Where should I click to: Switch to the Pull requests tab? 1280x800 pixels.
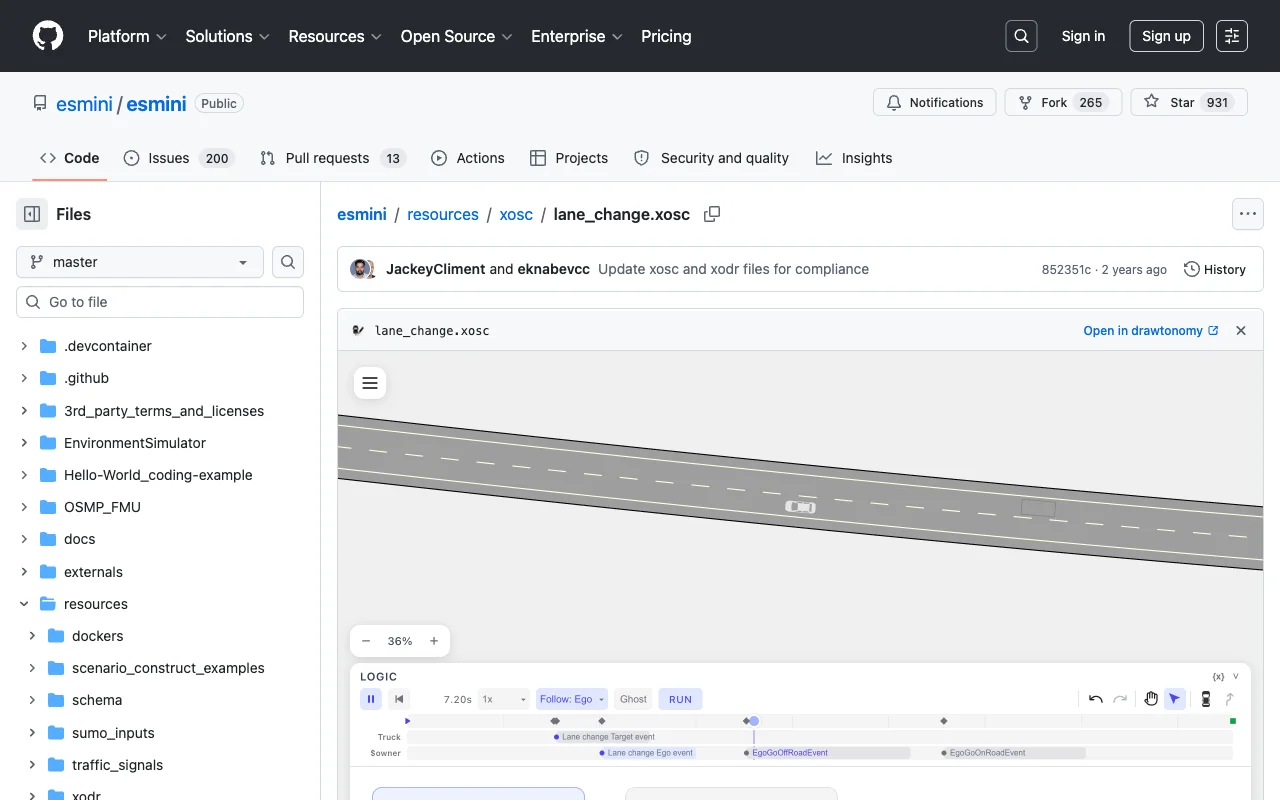coord(332,158)
